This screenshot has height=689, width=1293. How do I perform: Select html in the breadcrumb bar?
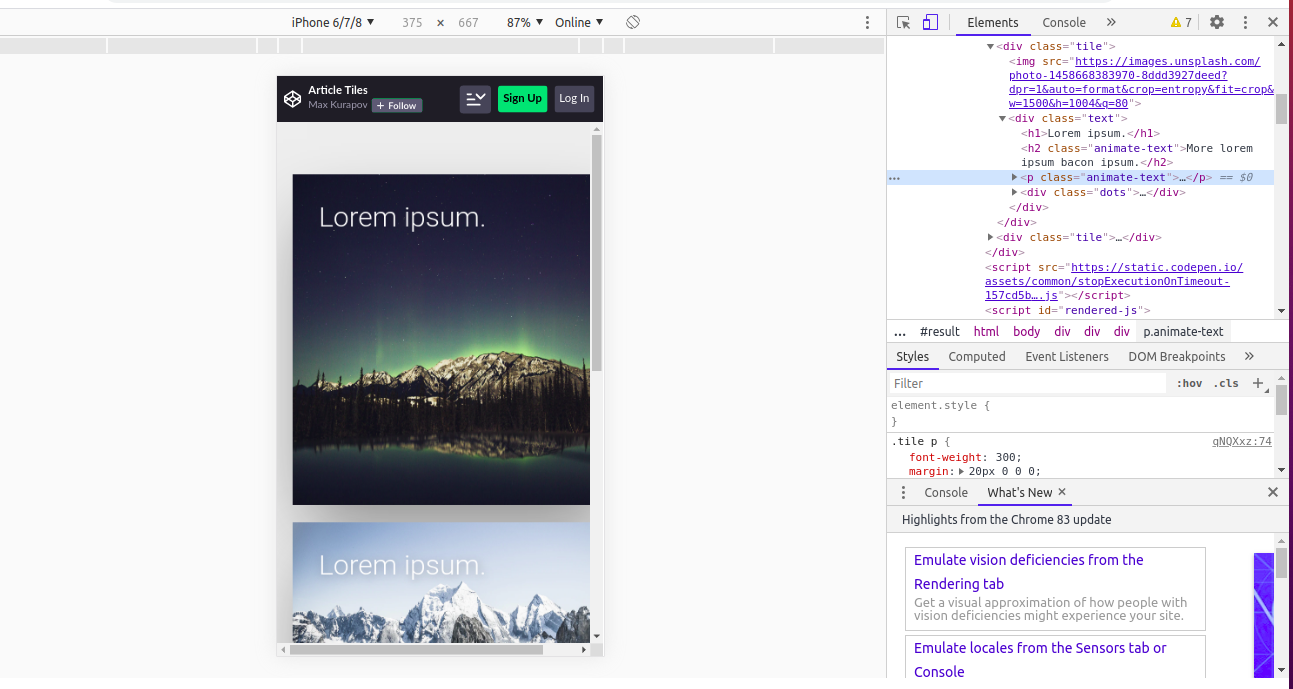(x=986, y=332)
